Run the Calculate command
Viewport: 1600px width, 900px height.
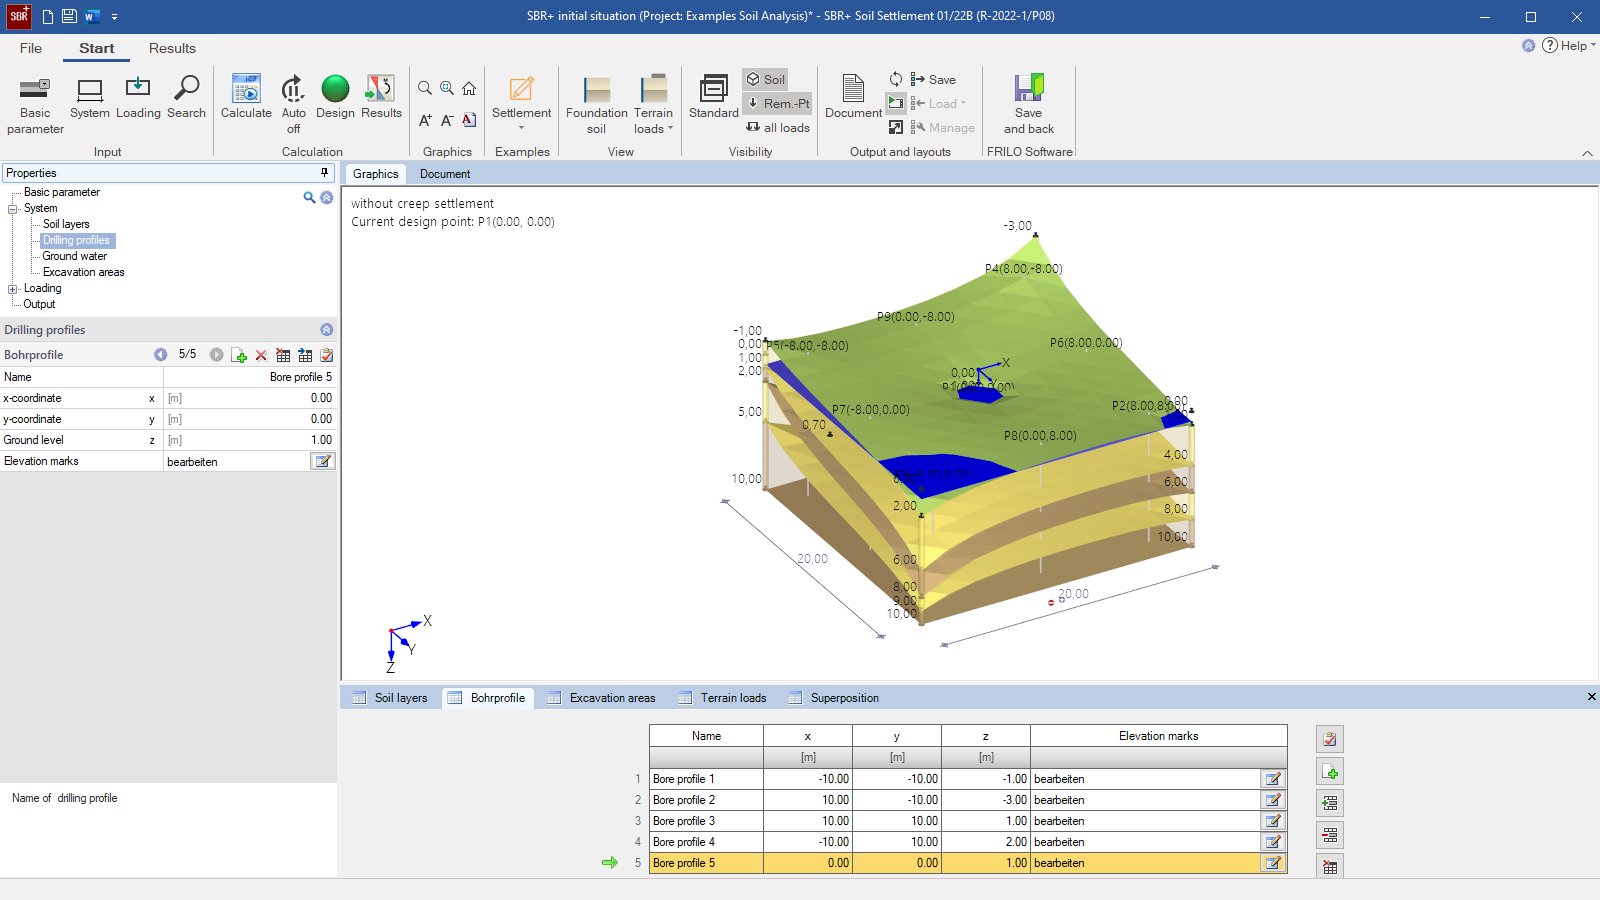pos(246,97)
